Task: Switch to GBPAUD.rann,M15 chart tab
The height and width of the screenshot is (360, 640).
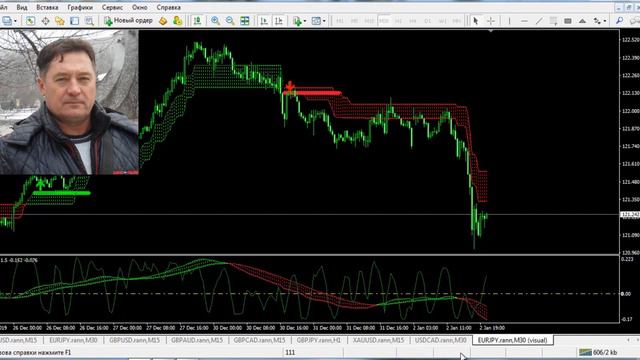Action: (197, 340)
